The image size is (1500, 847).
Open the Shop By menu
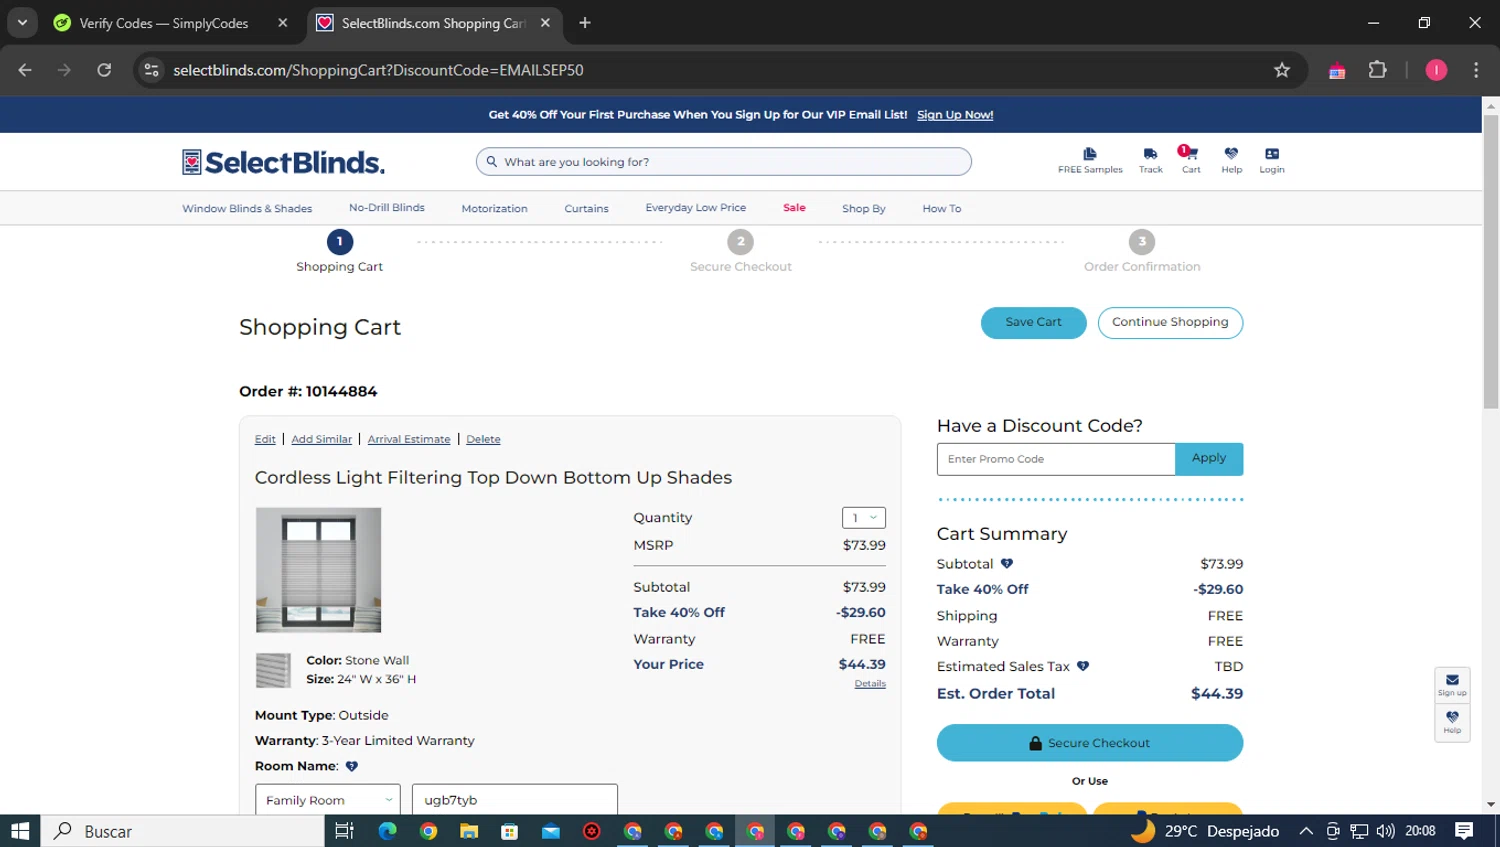tap(864, 209)
